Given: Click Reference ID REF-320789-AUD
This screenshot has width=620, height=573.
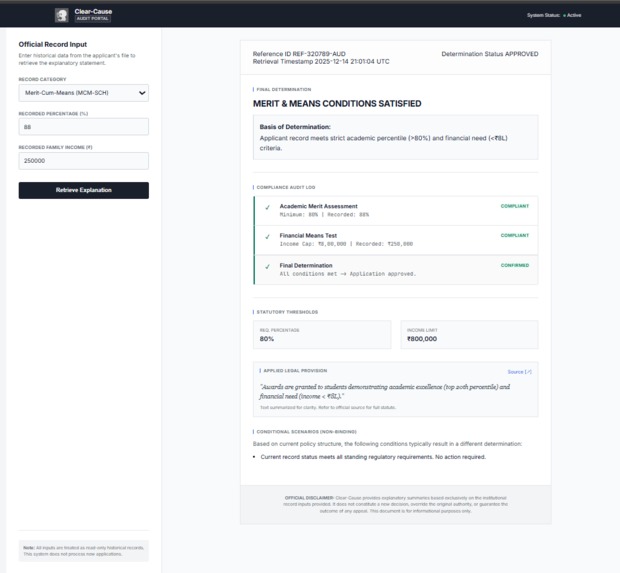Looking at the screenshot, I should (x=299, y=54).
